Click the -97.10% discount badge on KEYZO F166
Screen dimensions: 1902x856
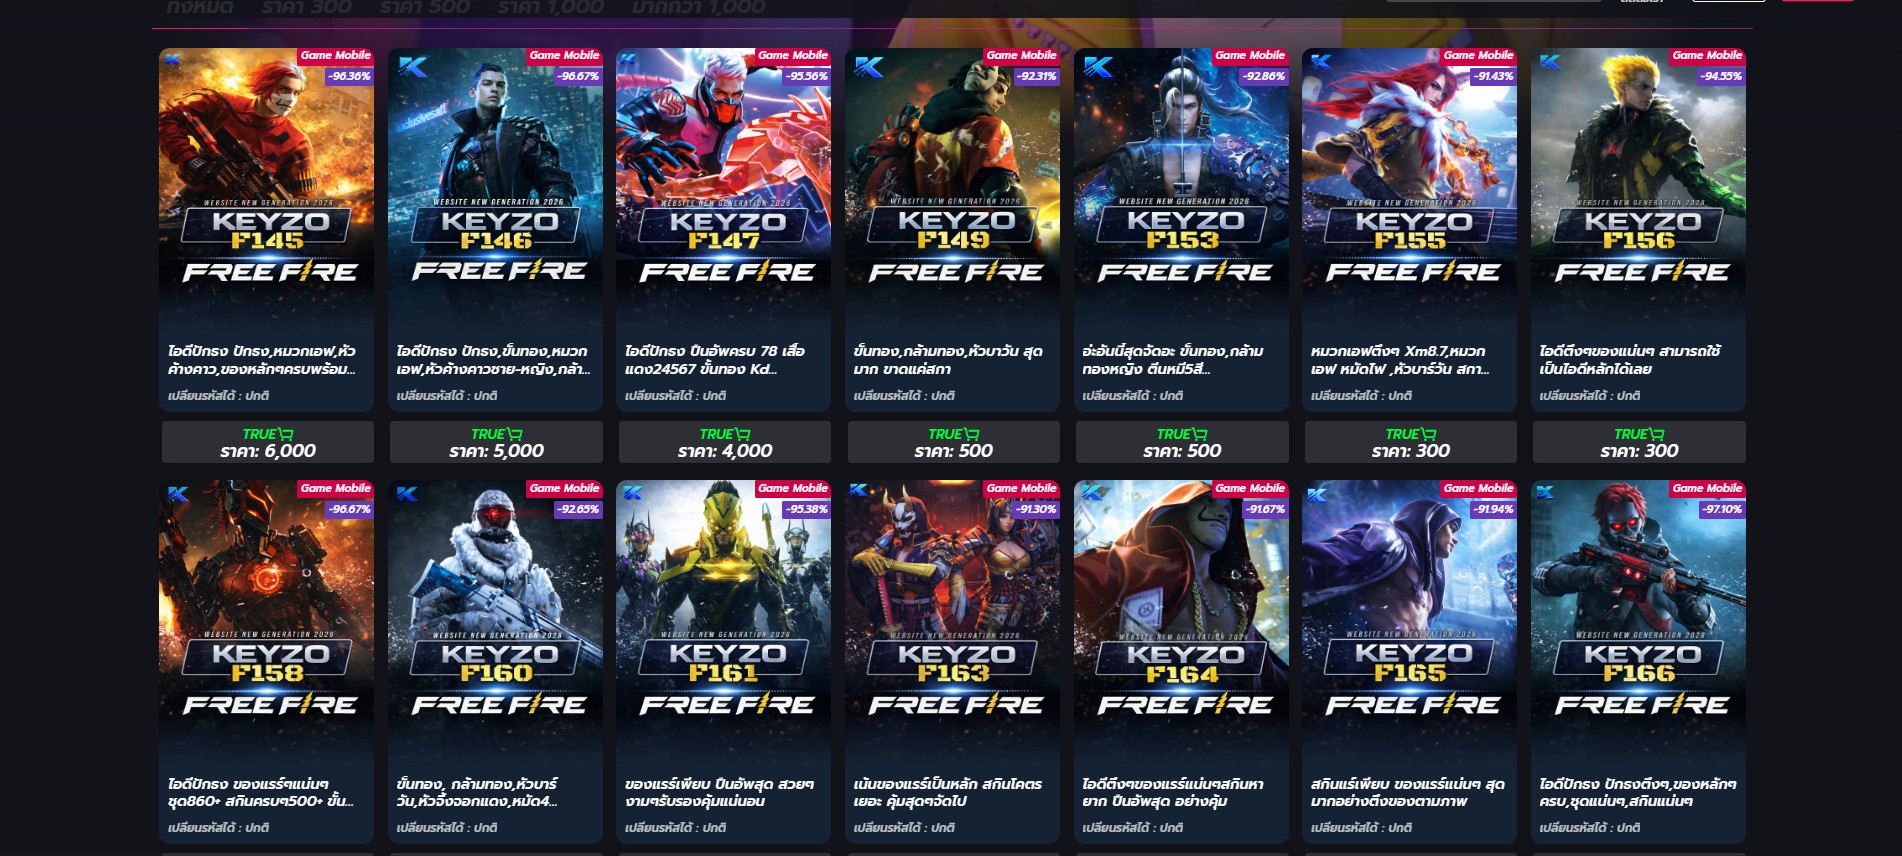tap(1723, 509)
